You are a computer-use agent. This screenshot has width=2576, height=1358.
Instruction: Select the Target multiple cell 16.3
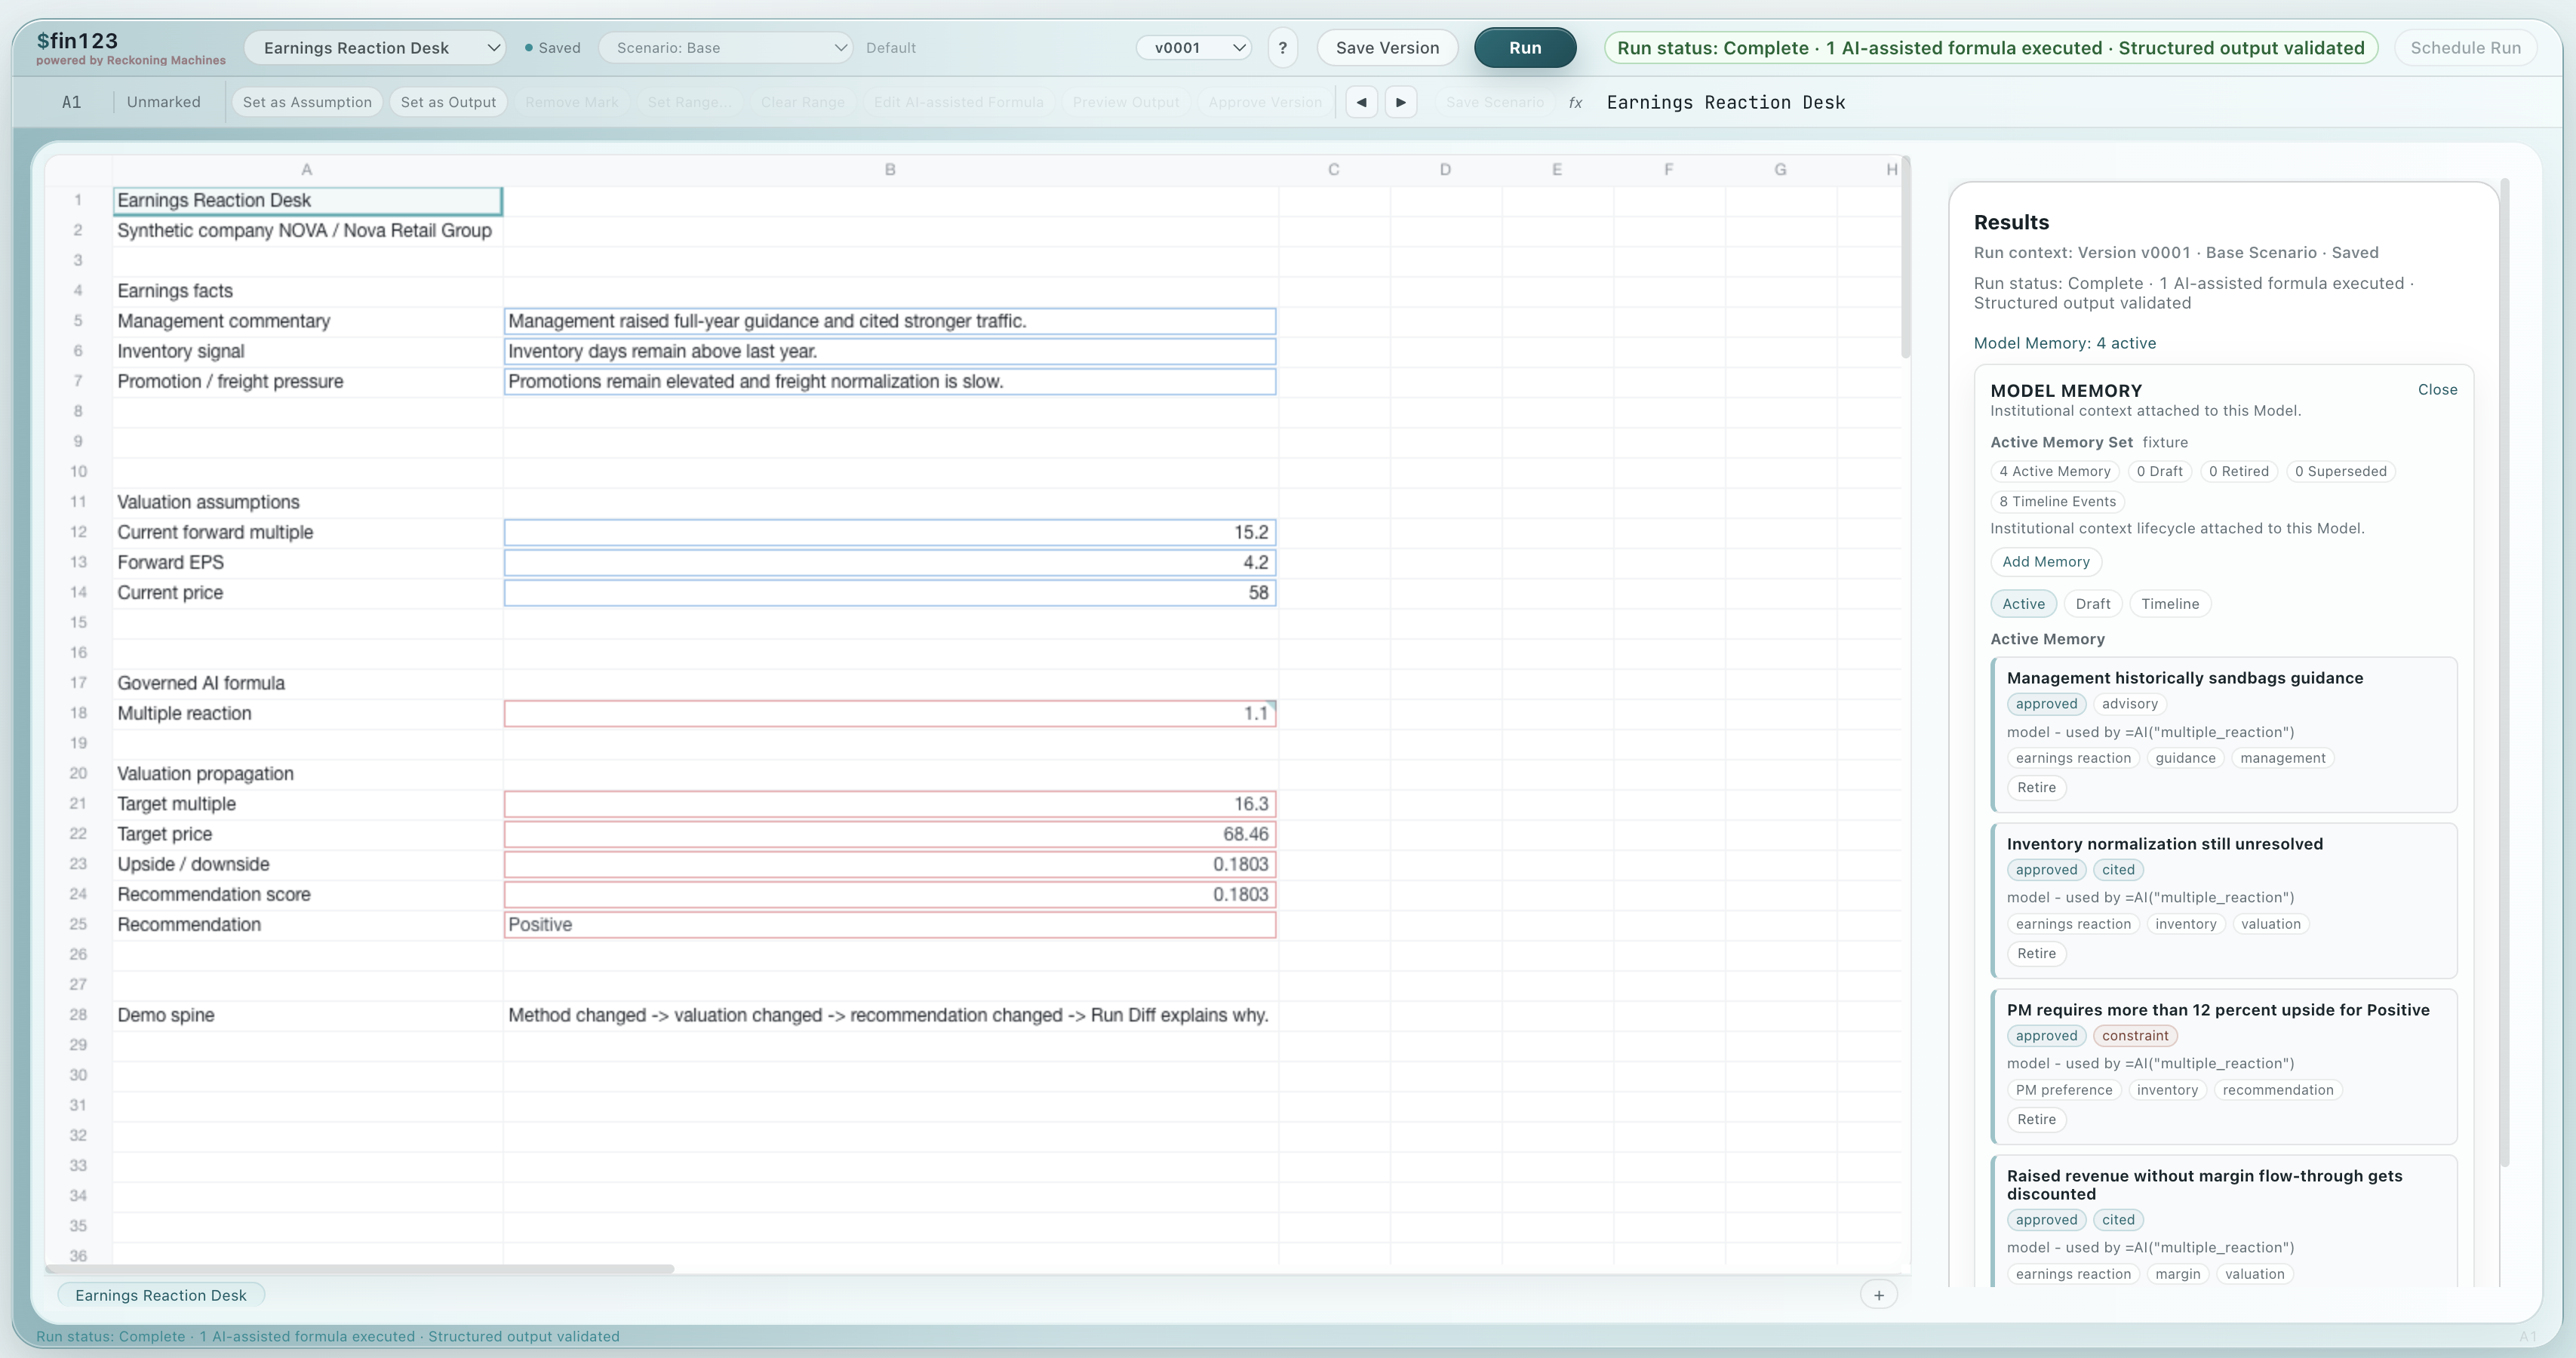889,804
